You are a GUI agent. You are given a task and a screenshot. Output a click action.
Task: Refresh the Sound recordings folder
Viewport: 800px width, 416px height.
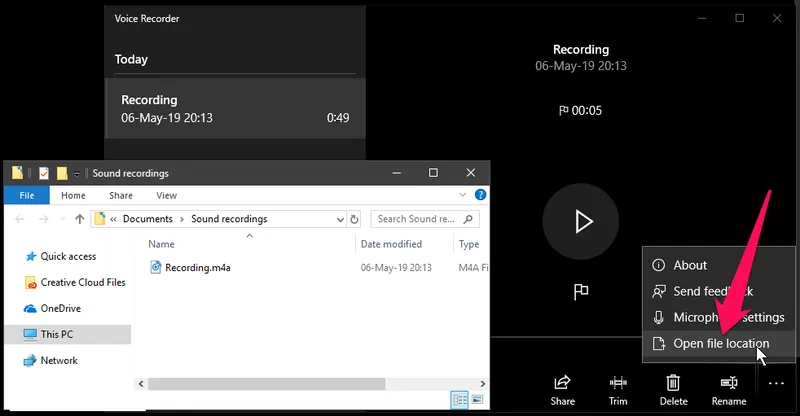(x=354, y=219)
